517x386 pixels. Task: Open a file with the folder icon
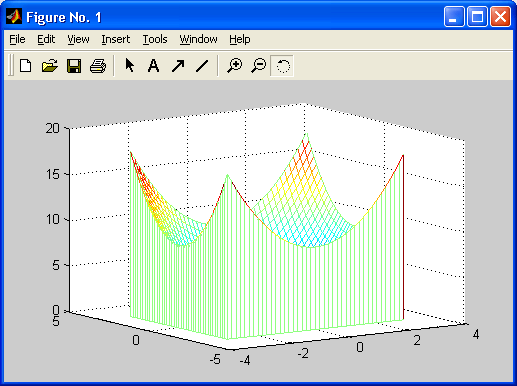click(50, 66)
